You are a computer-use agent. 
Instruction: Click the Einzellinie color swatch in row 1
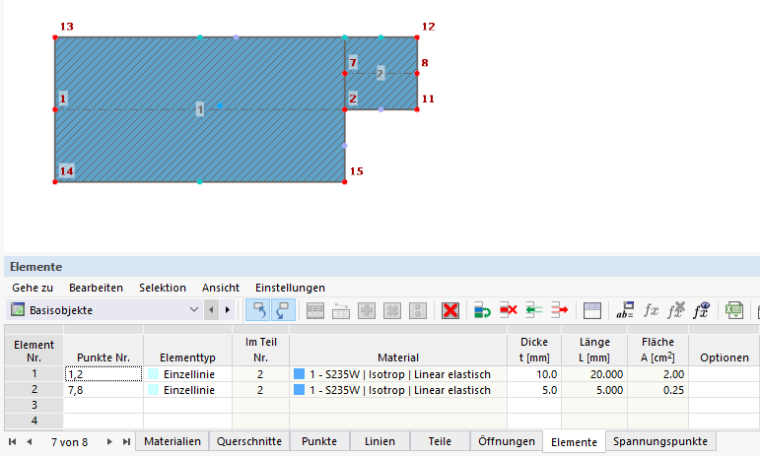point(153,374)
